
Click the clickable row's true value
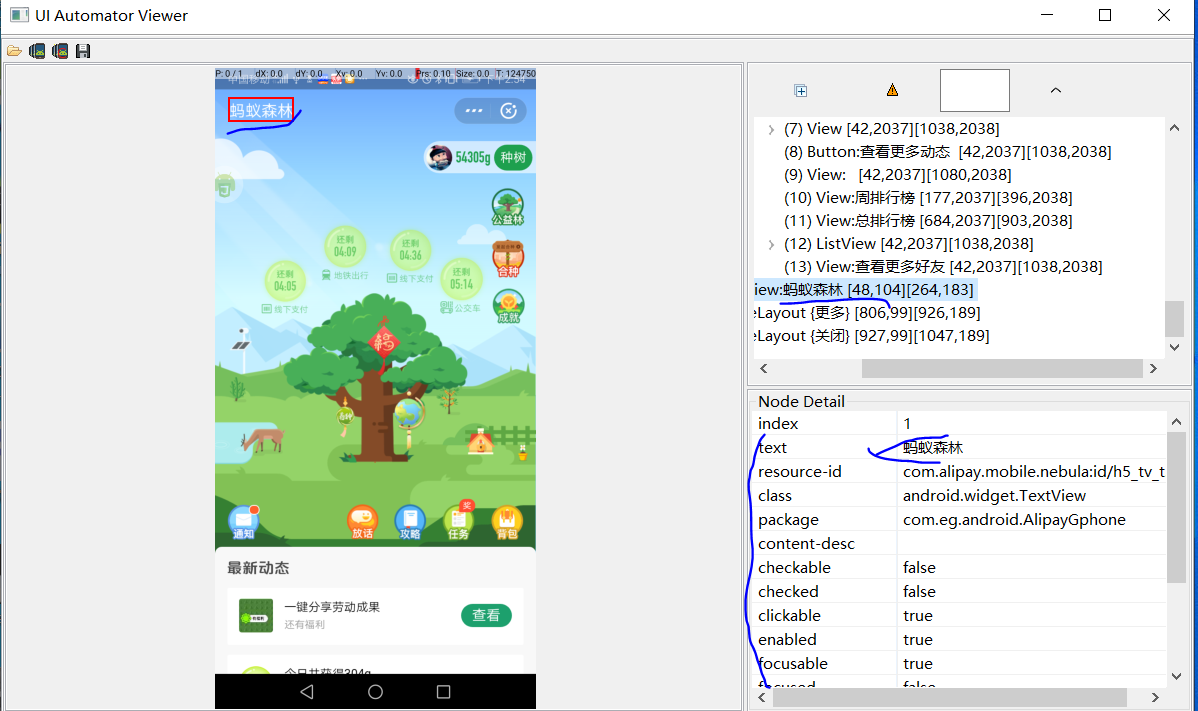[918, 616]
